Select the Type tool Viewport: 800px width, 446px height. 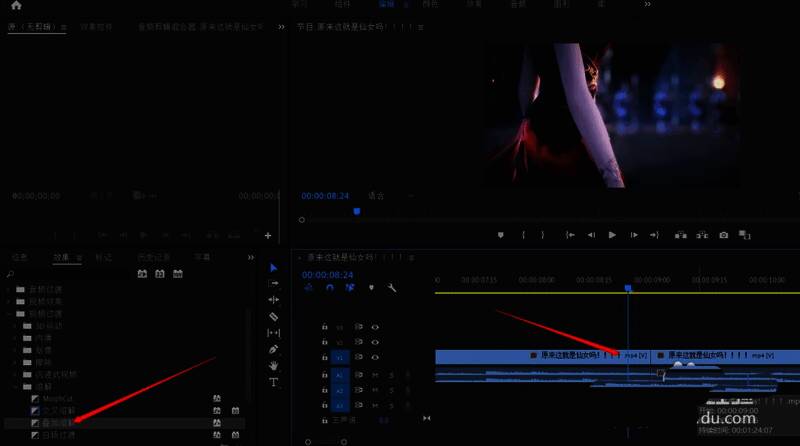[274, 382]
